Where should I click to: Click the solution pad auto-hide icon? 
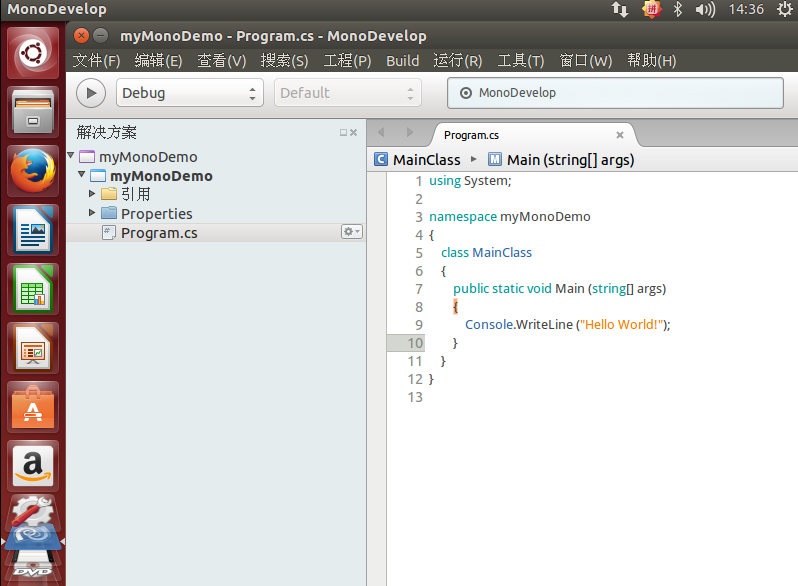(x=343, y=132)
